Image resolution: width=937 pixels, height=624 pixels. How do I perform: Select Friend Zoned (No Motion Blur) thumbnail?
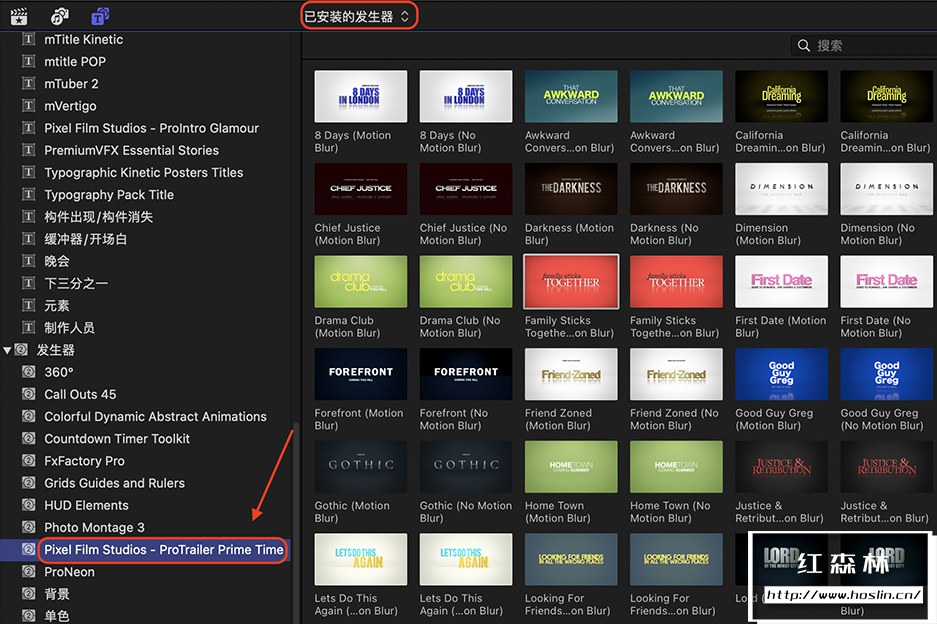click(x=676, y=374)
